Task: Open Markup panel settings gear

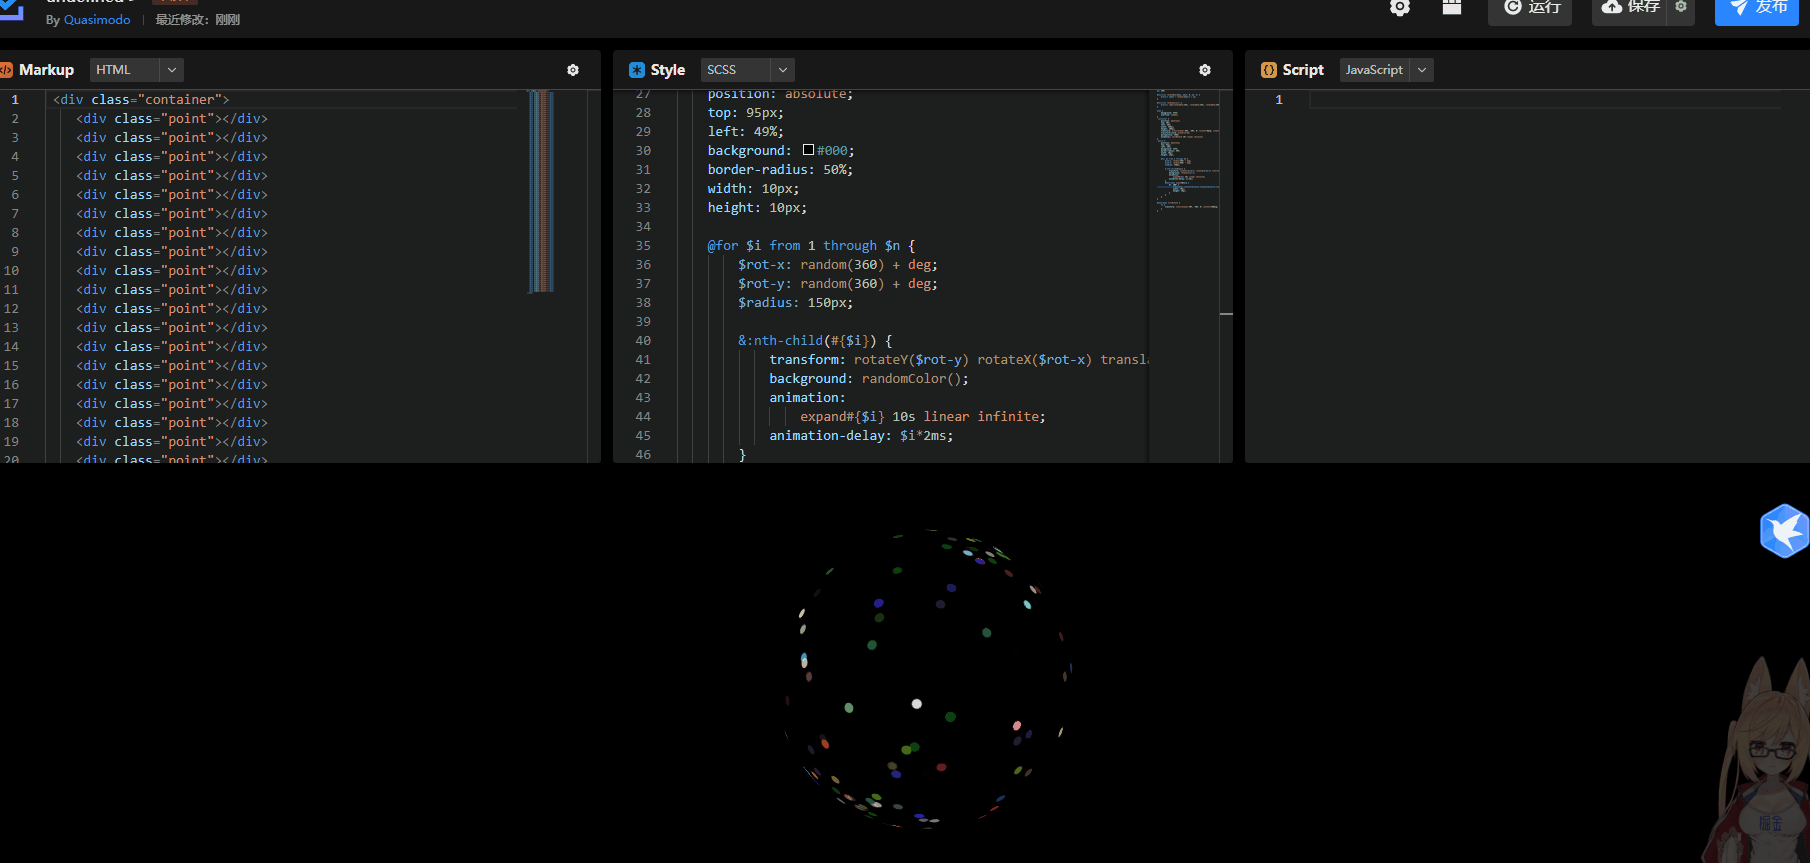Action: pos(573,70)
